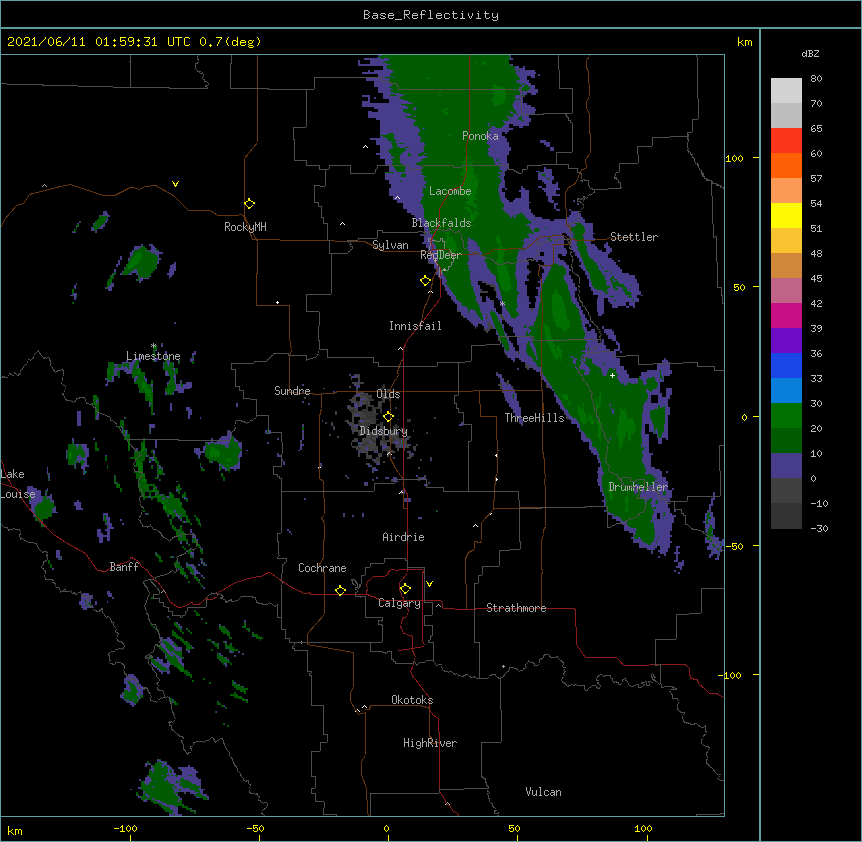
Task: Click the white plus marker northeast of ThreeHills
Action: click(x=612, y=375)
